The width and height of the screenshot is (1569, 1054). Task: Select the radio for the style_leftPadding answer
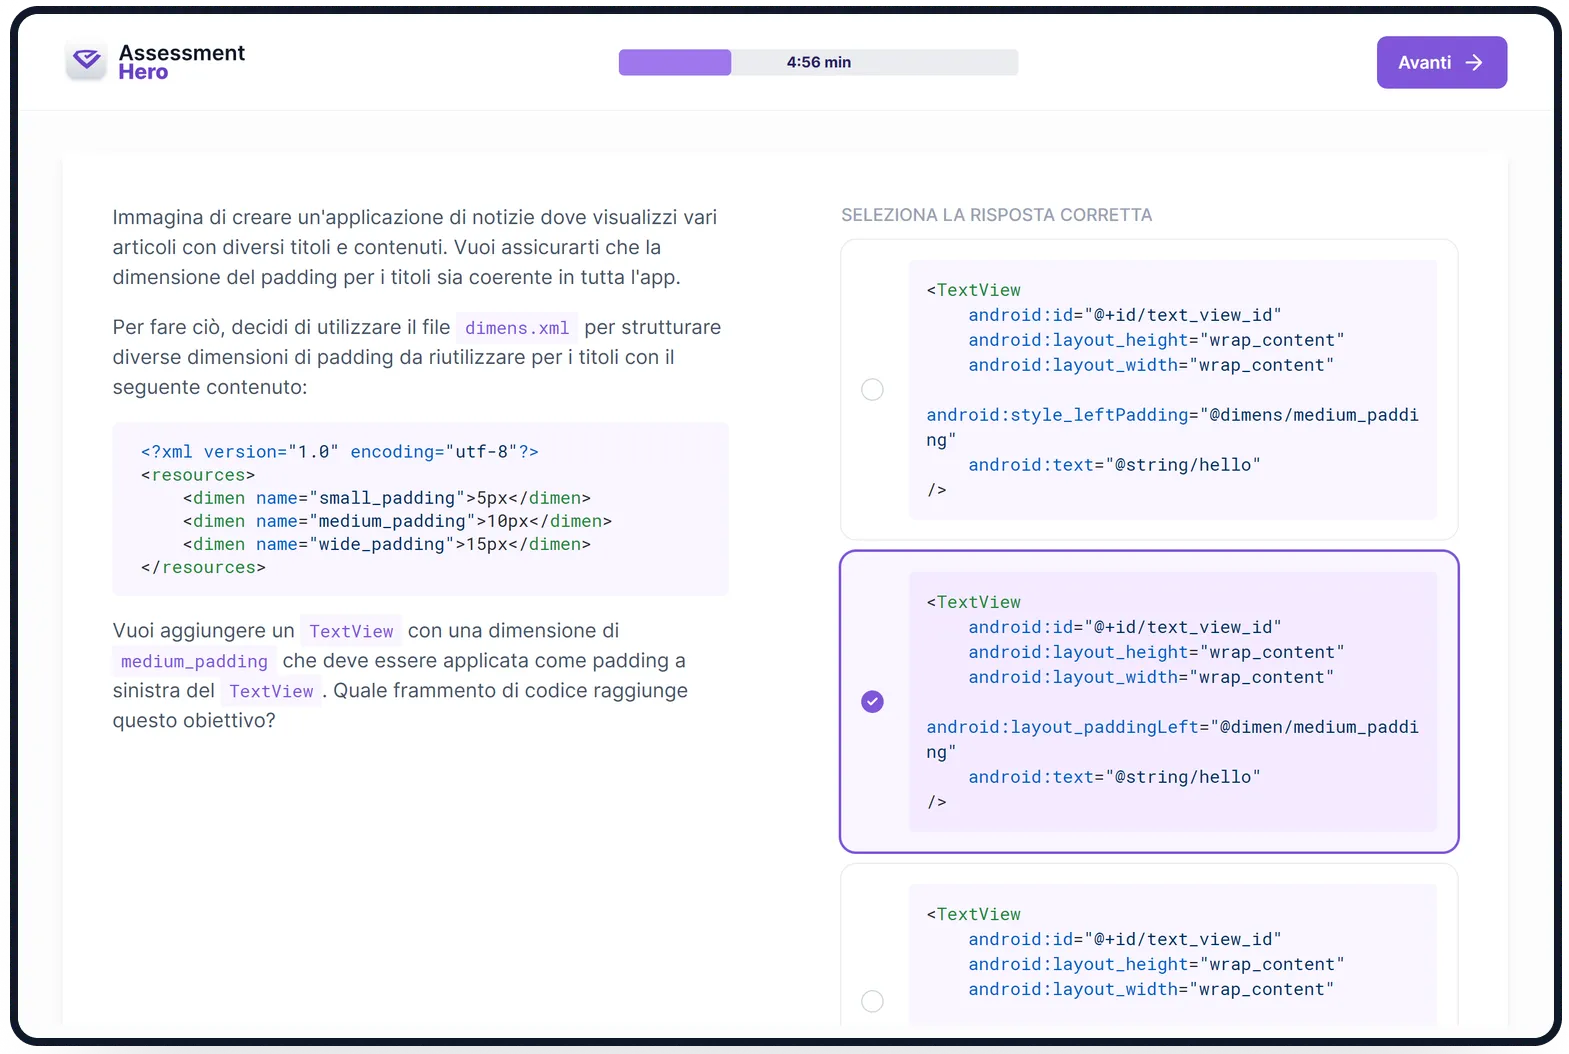click(872, 389)
